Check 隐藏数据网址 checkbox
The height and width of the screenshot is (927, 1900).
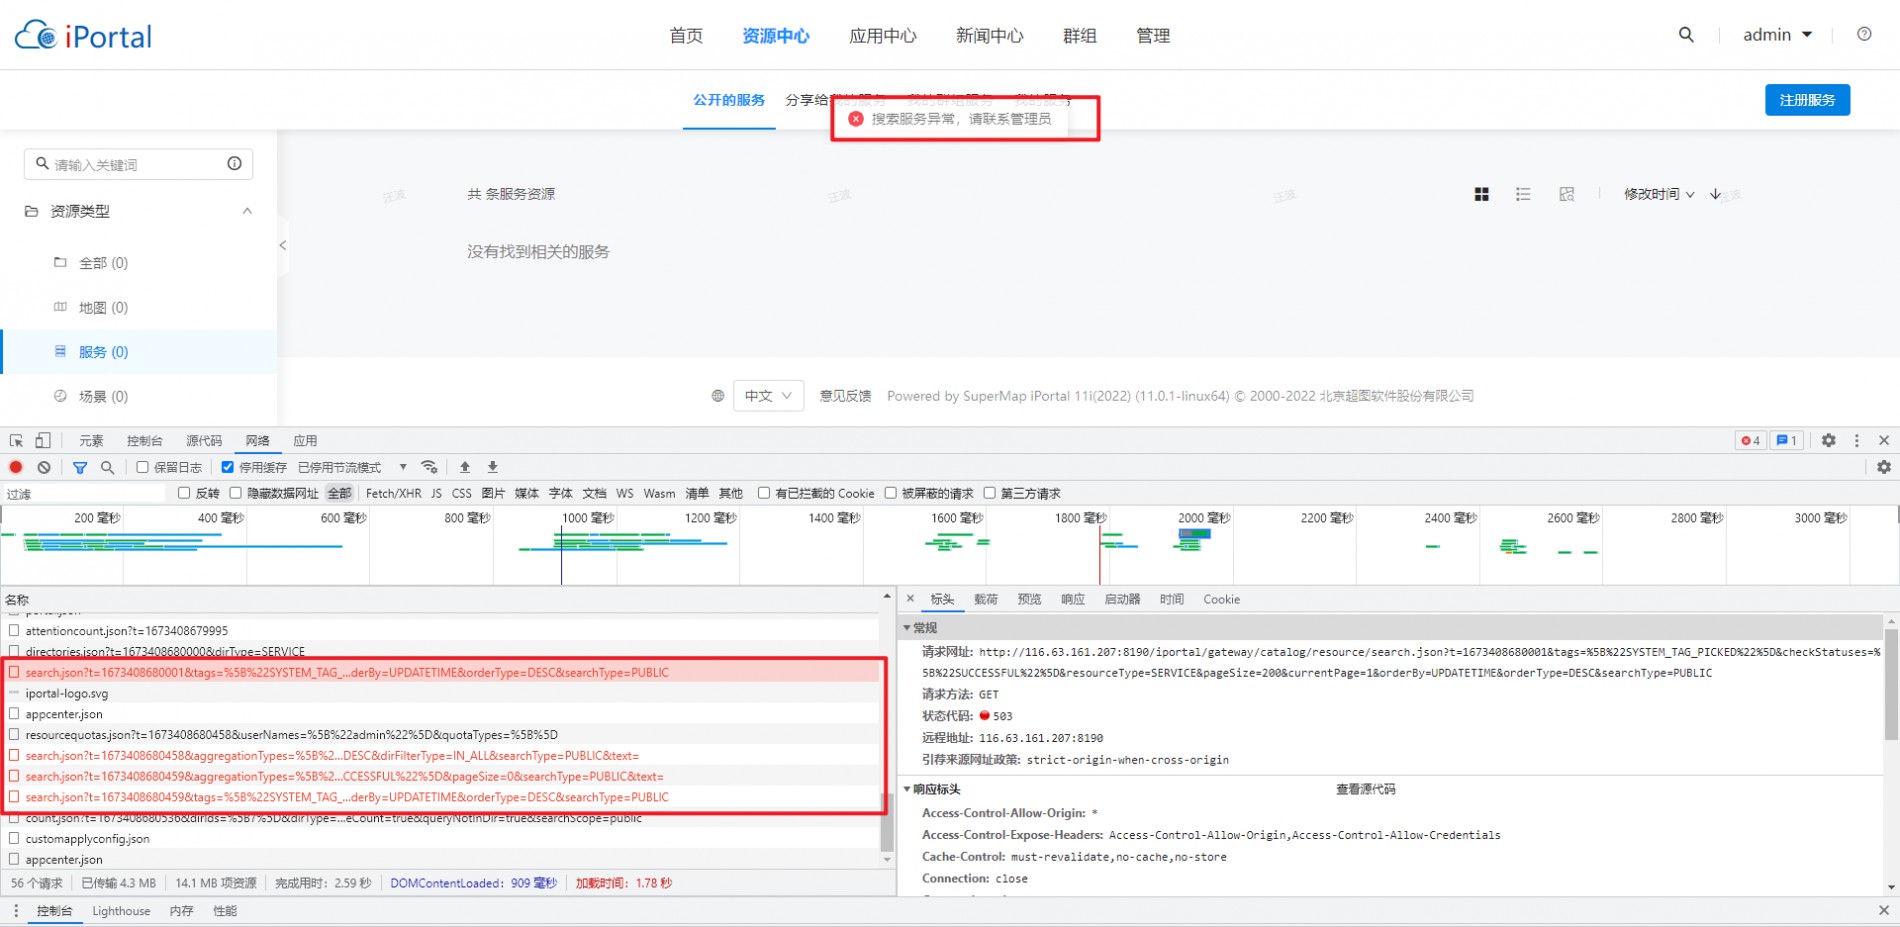point(236,493)
